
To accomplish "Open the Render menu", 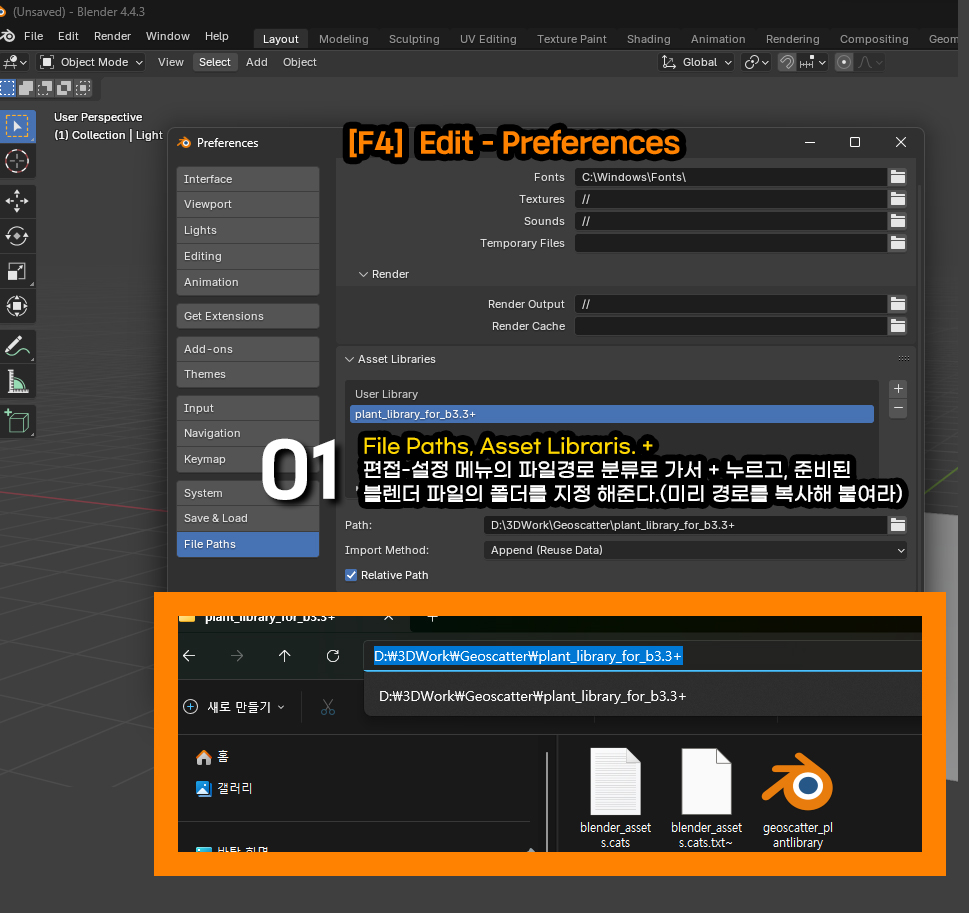I will click(112, 36).
